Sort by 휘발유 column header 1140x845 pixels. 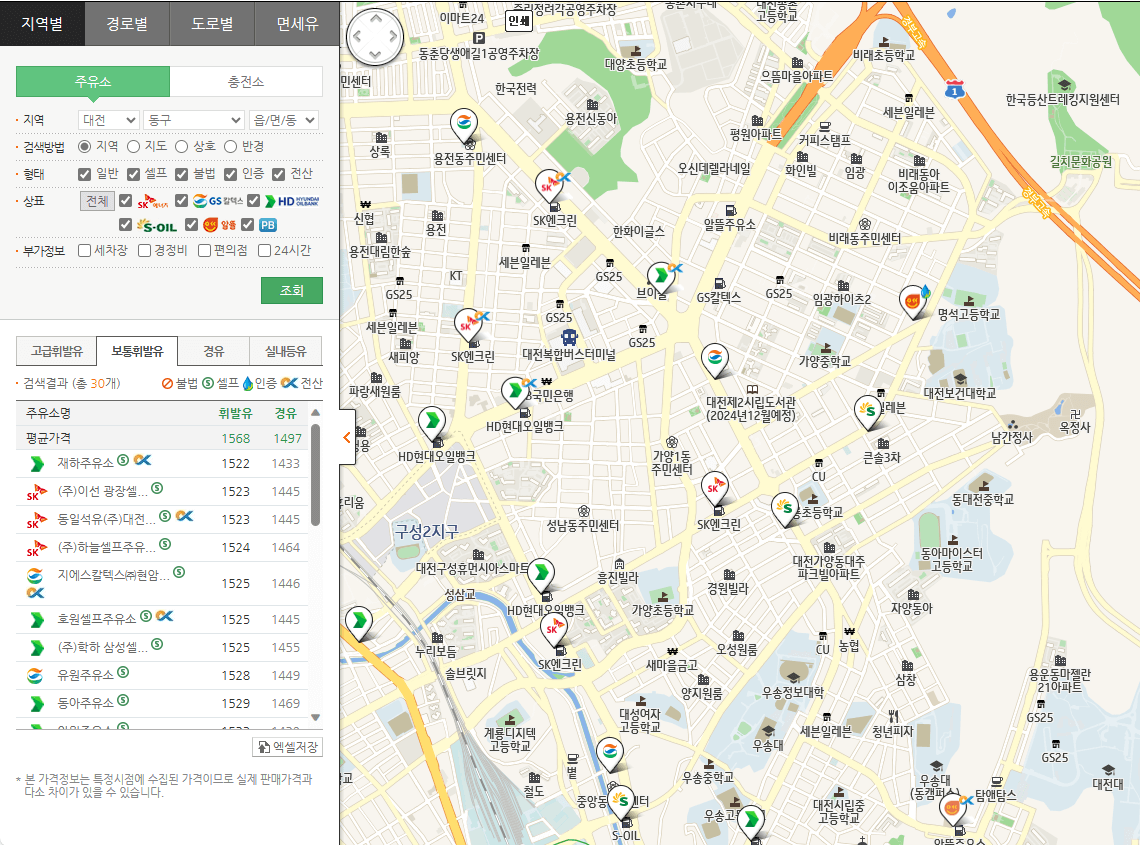pos(236,413)
